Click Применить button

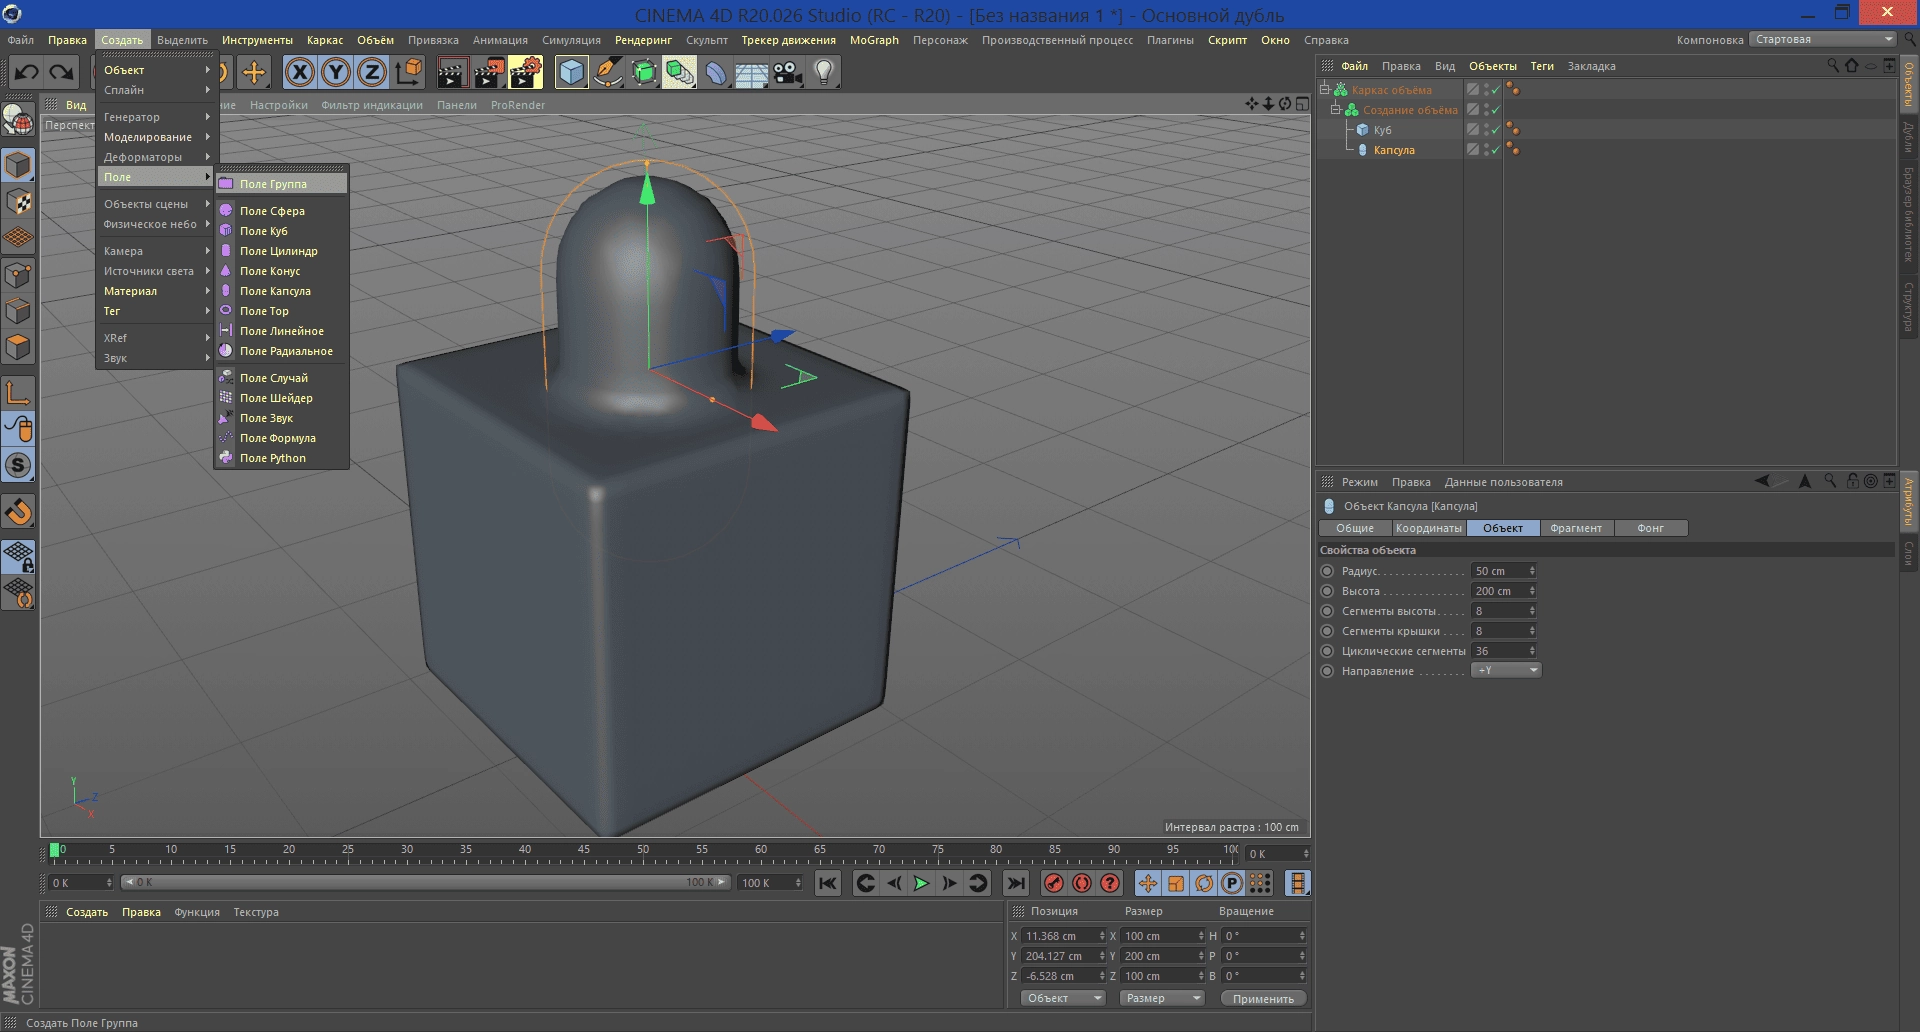coord(1263,998)
